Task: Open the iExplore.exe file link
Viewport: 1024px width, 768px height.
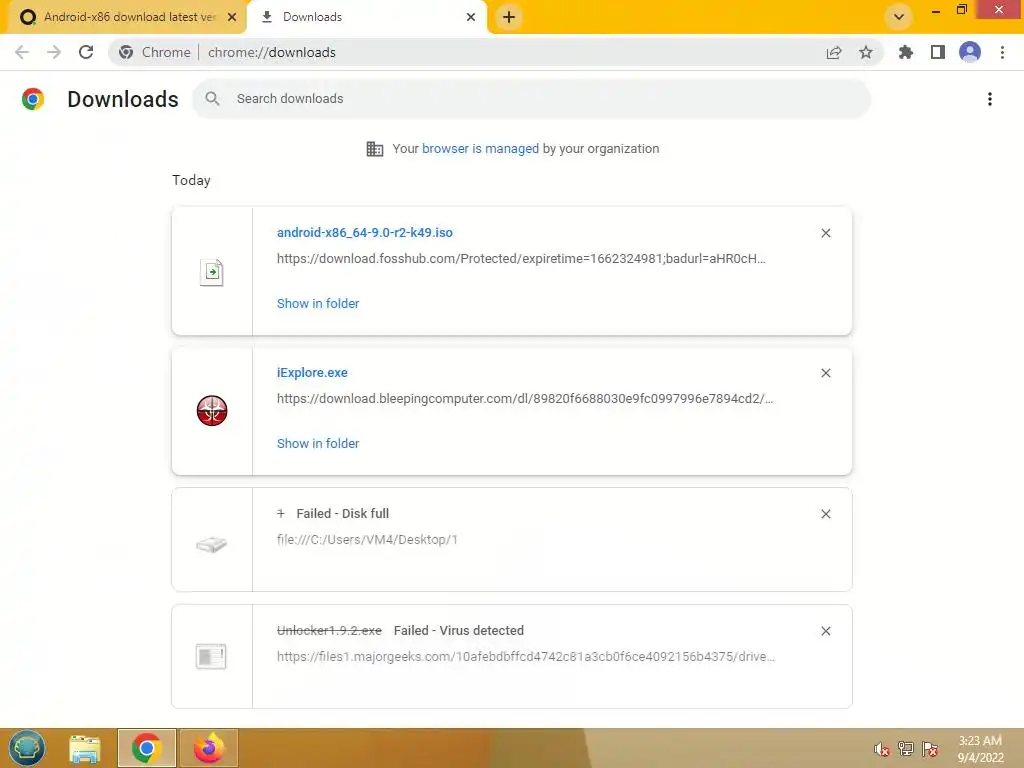Action: (x=312, y=372)
